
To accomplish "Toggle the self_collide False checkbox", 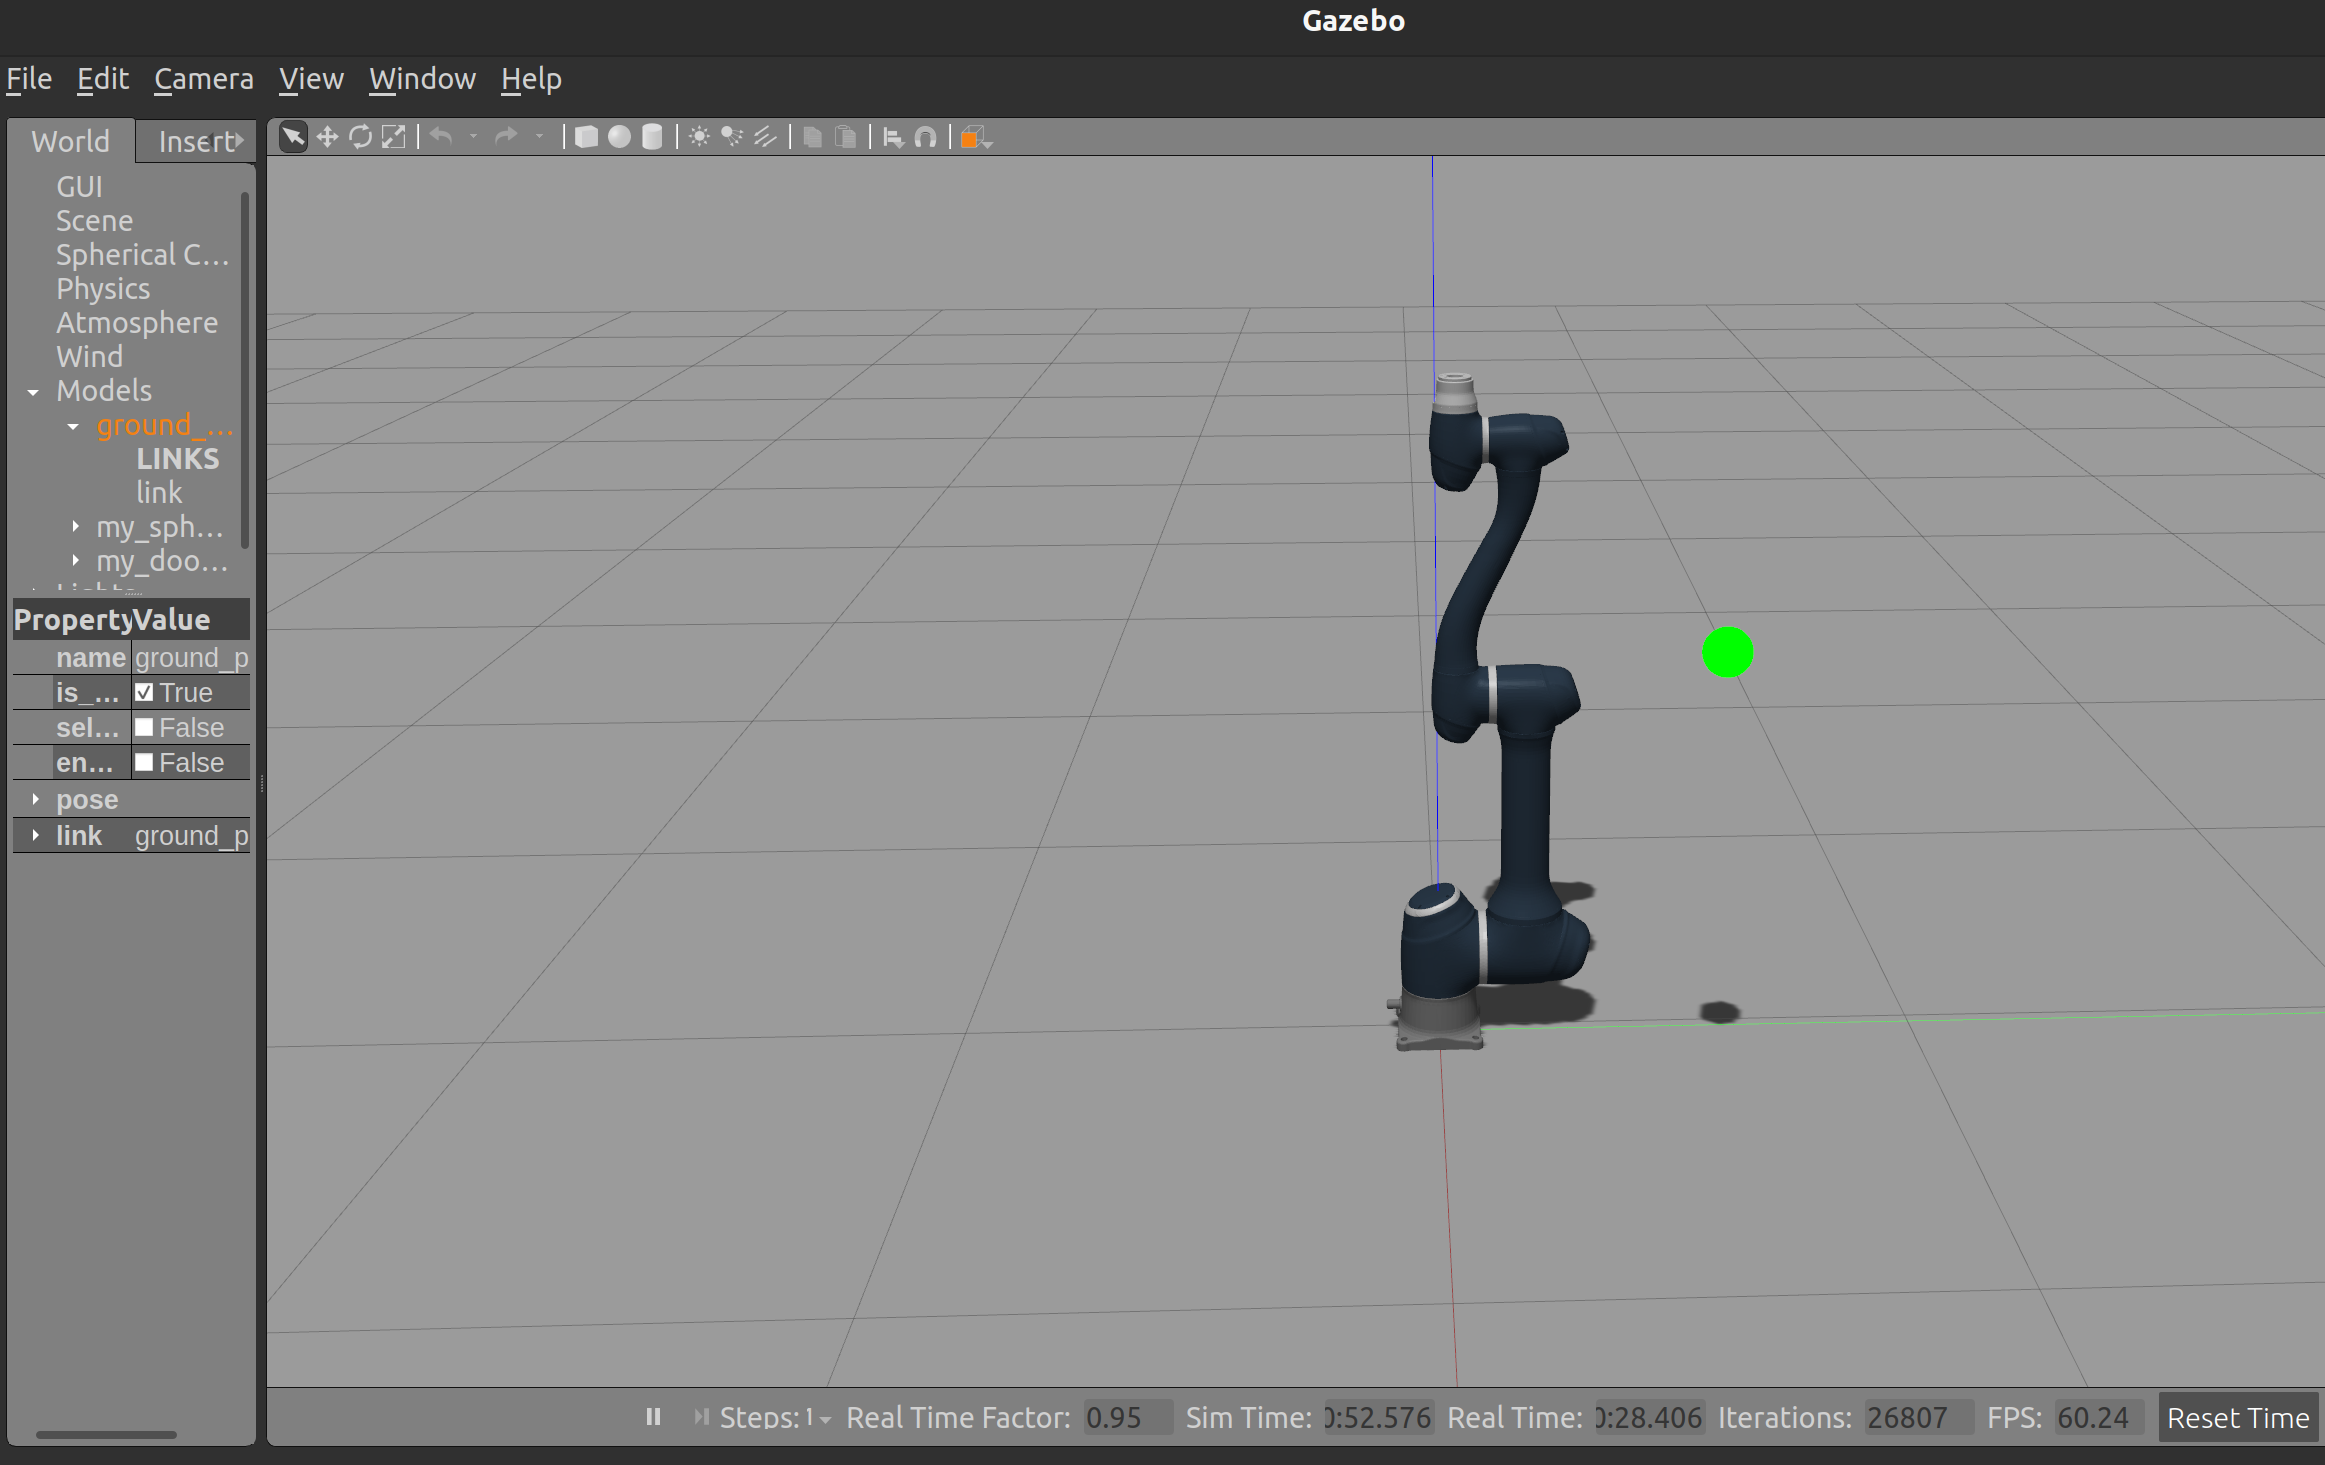I will coord(145,728).
